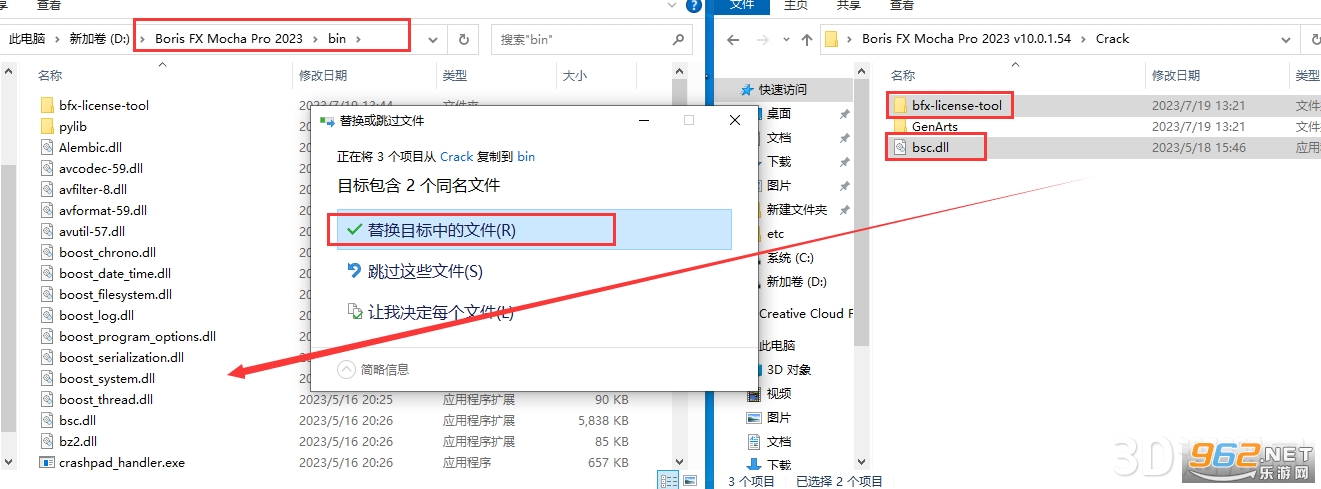Click the Alembic.dll file icon

pyautogui.click(x=47, y=147)
